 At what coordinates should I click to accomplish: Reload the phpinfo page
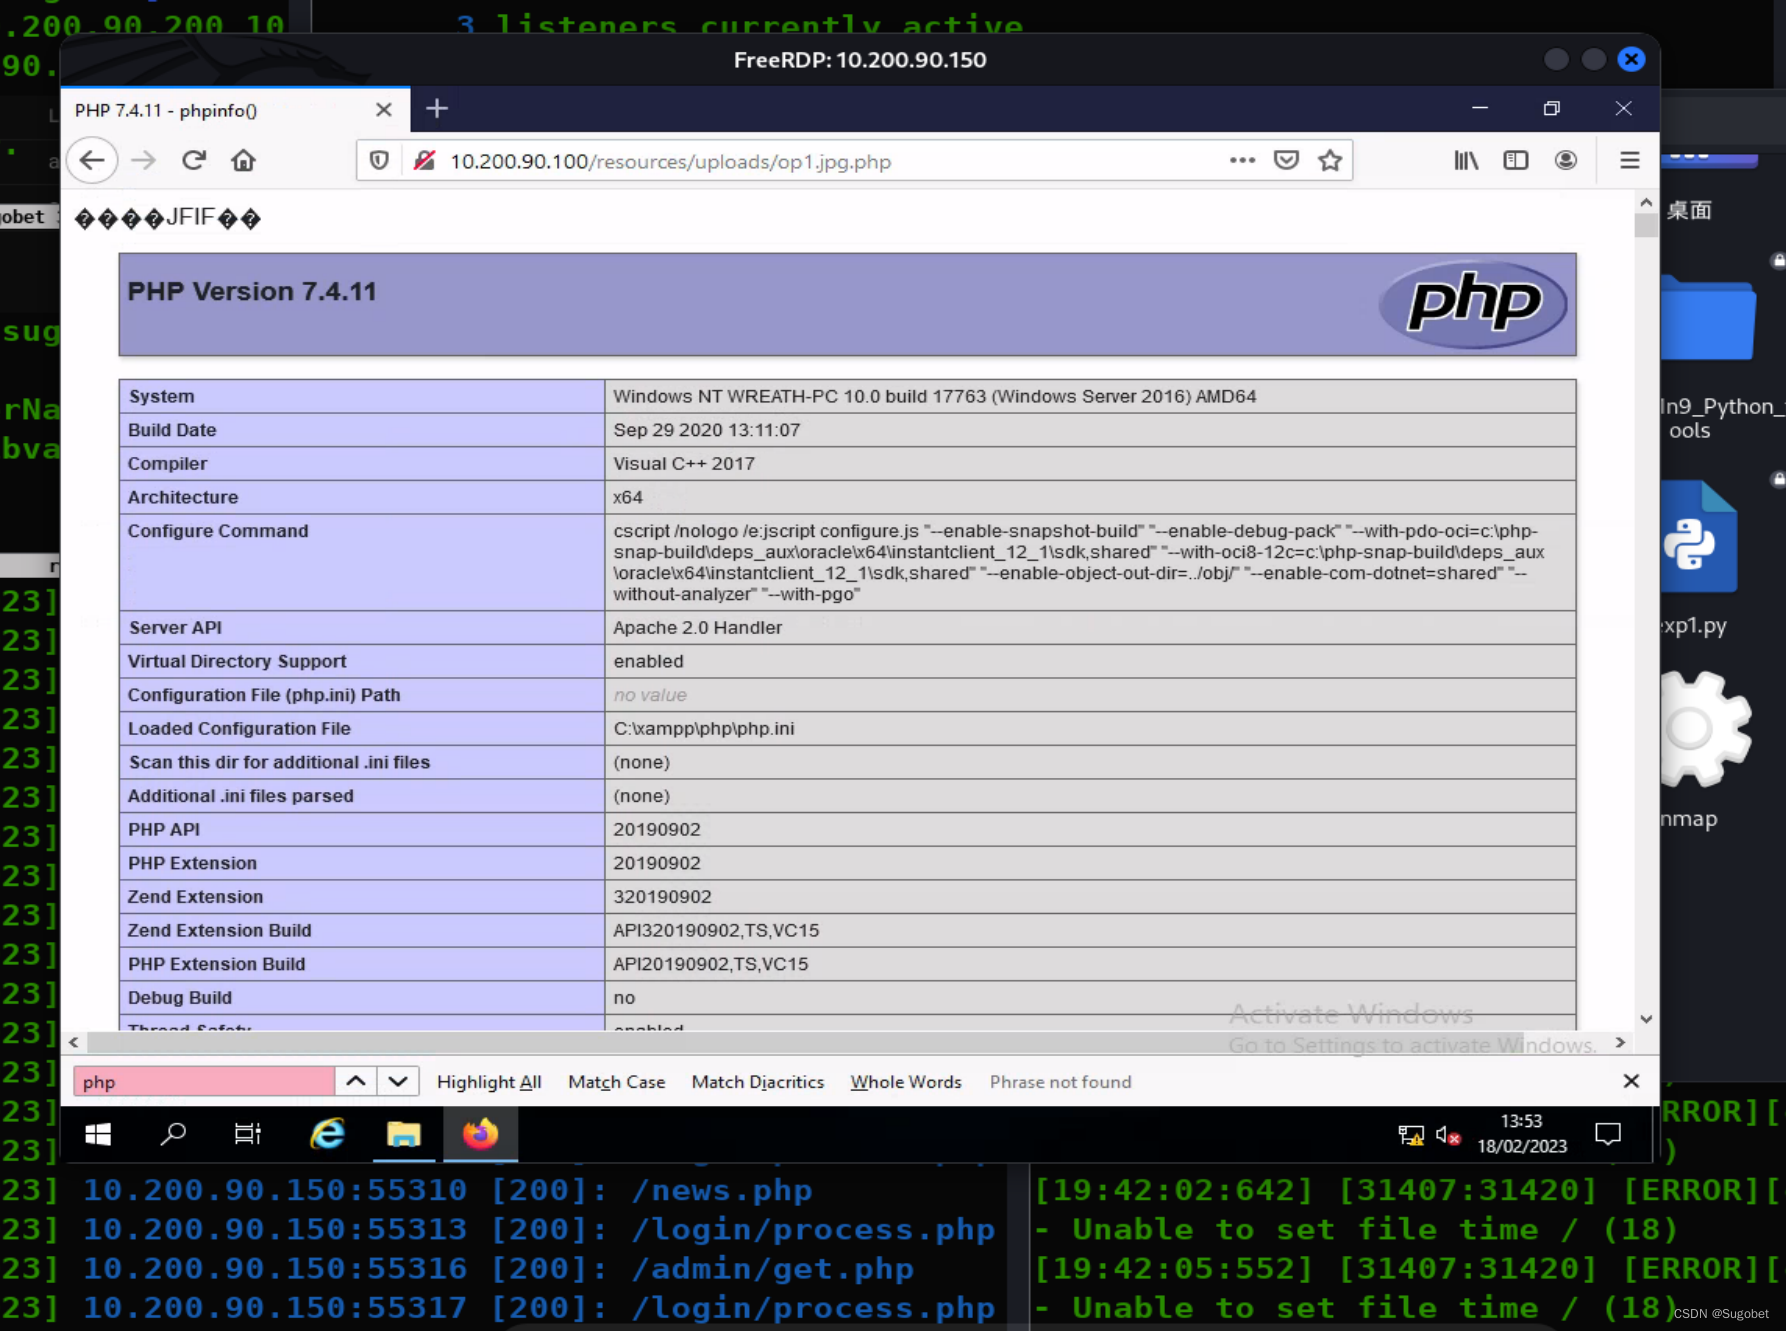(194, 160)
